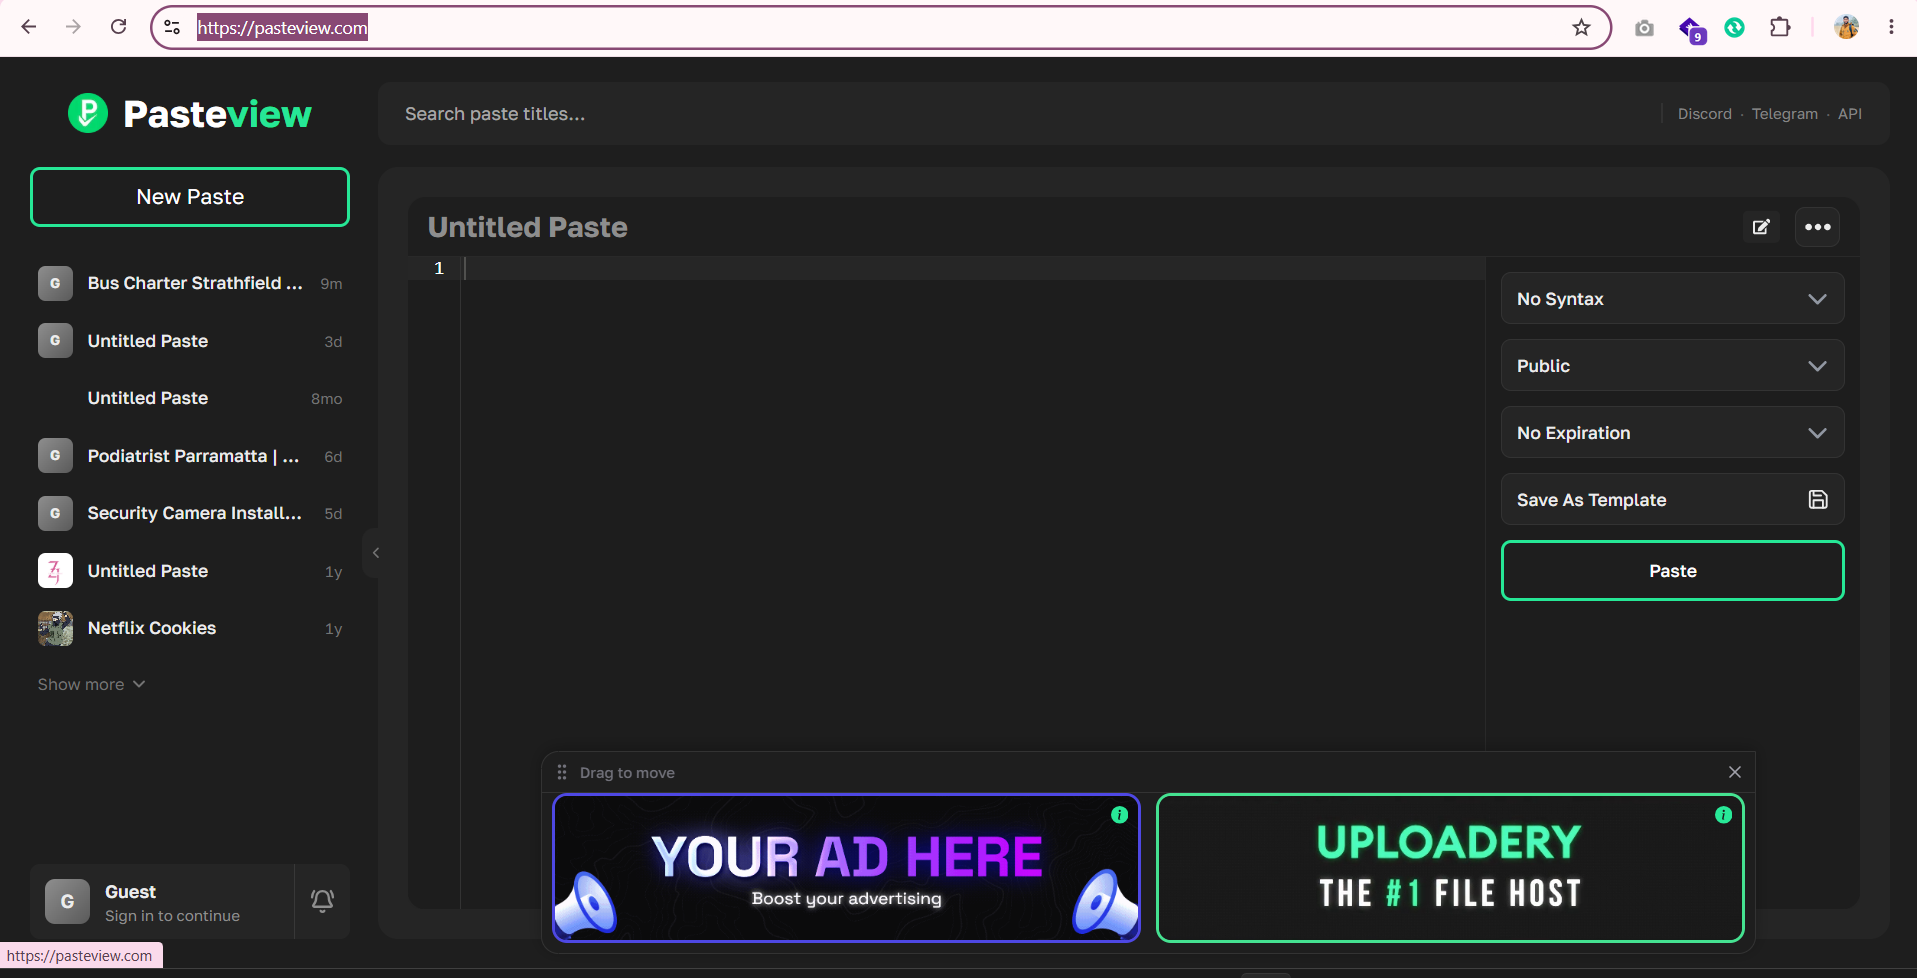The width and height of the screenshot is (1917, 978).
Task: Click the green Paste button
Action: tap(1672, 571)
